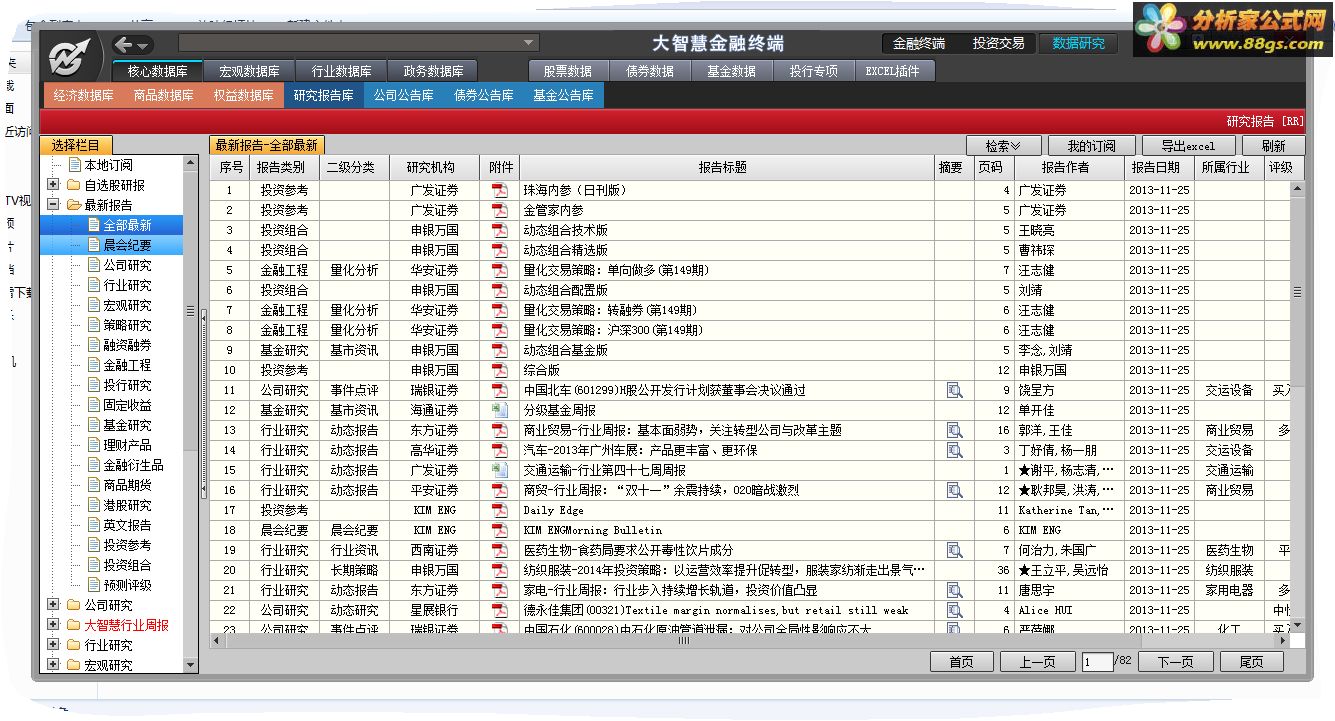Click the panel splitter collapse handle
Image resolution: width=1335 pixels, height=721 pixels.
(x=203, y=405)
